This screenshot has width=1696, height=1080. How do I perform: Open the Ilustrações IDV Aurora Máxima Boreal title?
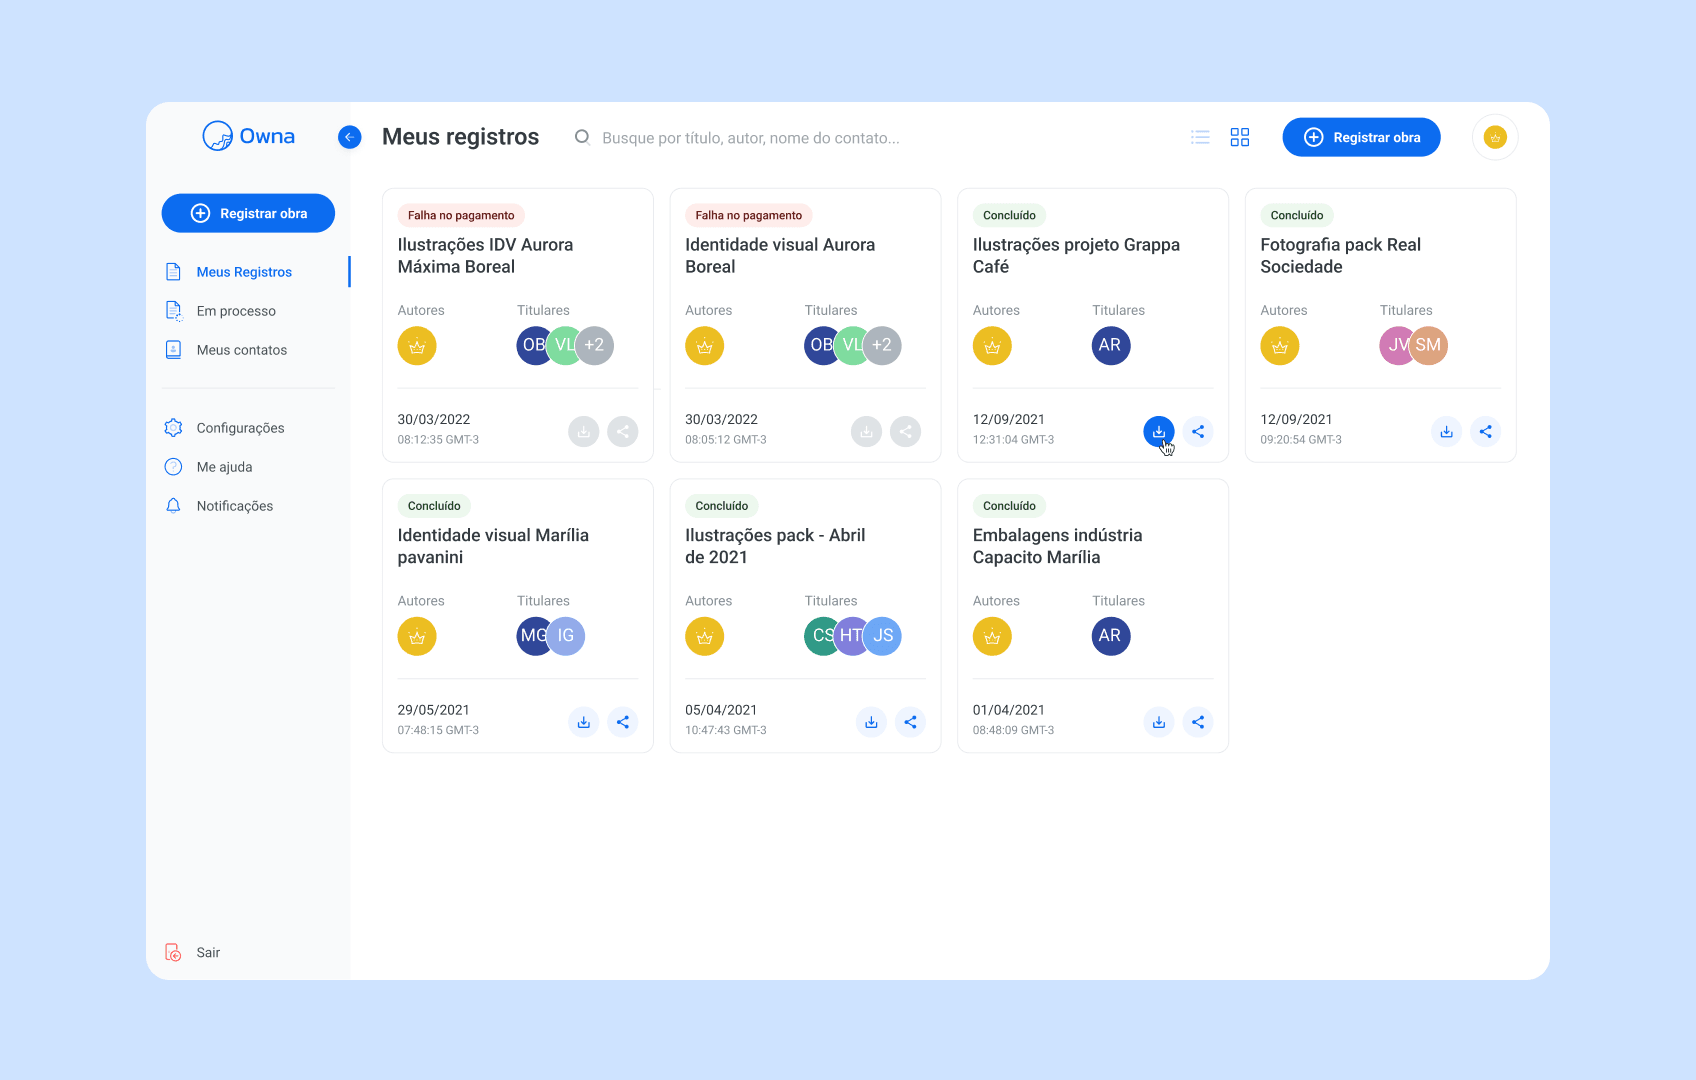point(485,256)
